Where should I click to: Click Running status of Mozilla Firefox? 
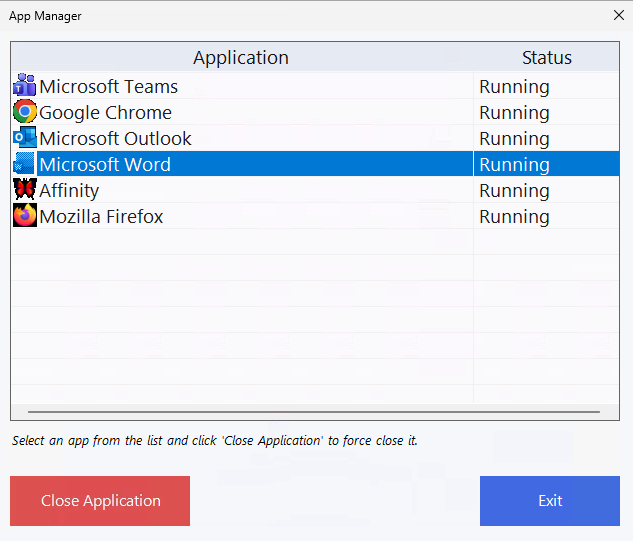point(514,217)
